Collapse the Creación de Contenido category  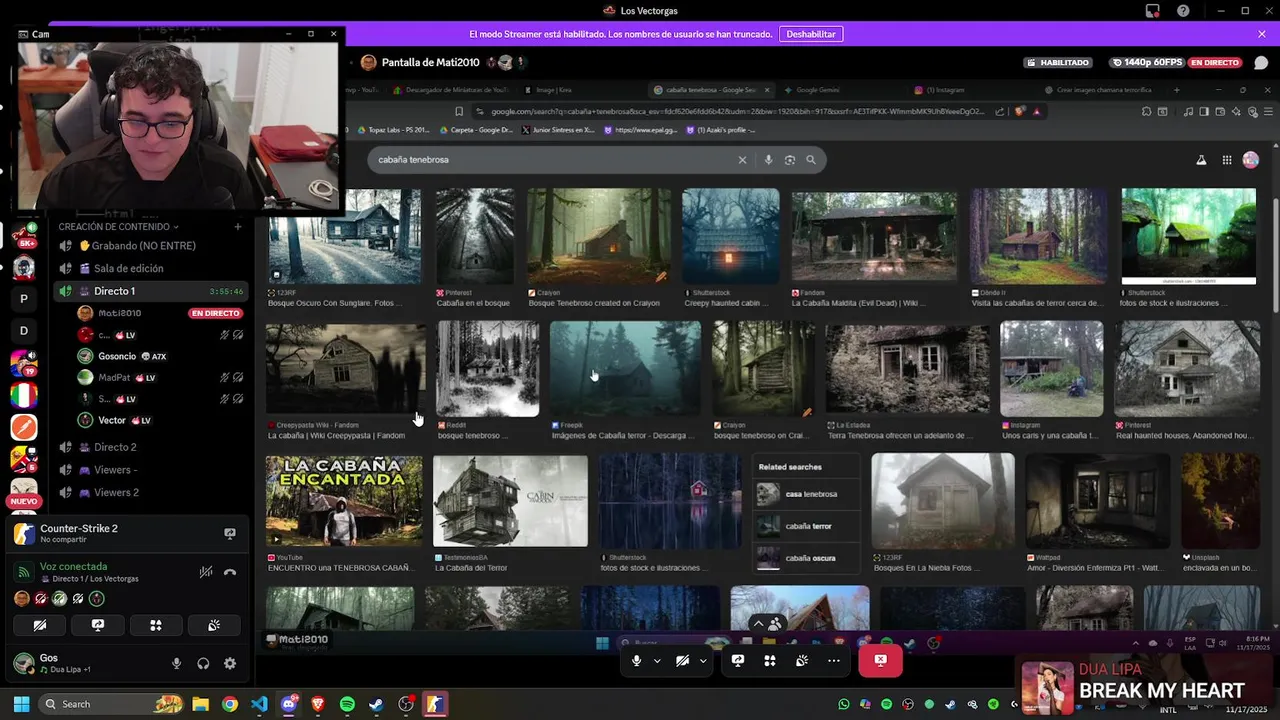click(119, 227)
